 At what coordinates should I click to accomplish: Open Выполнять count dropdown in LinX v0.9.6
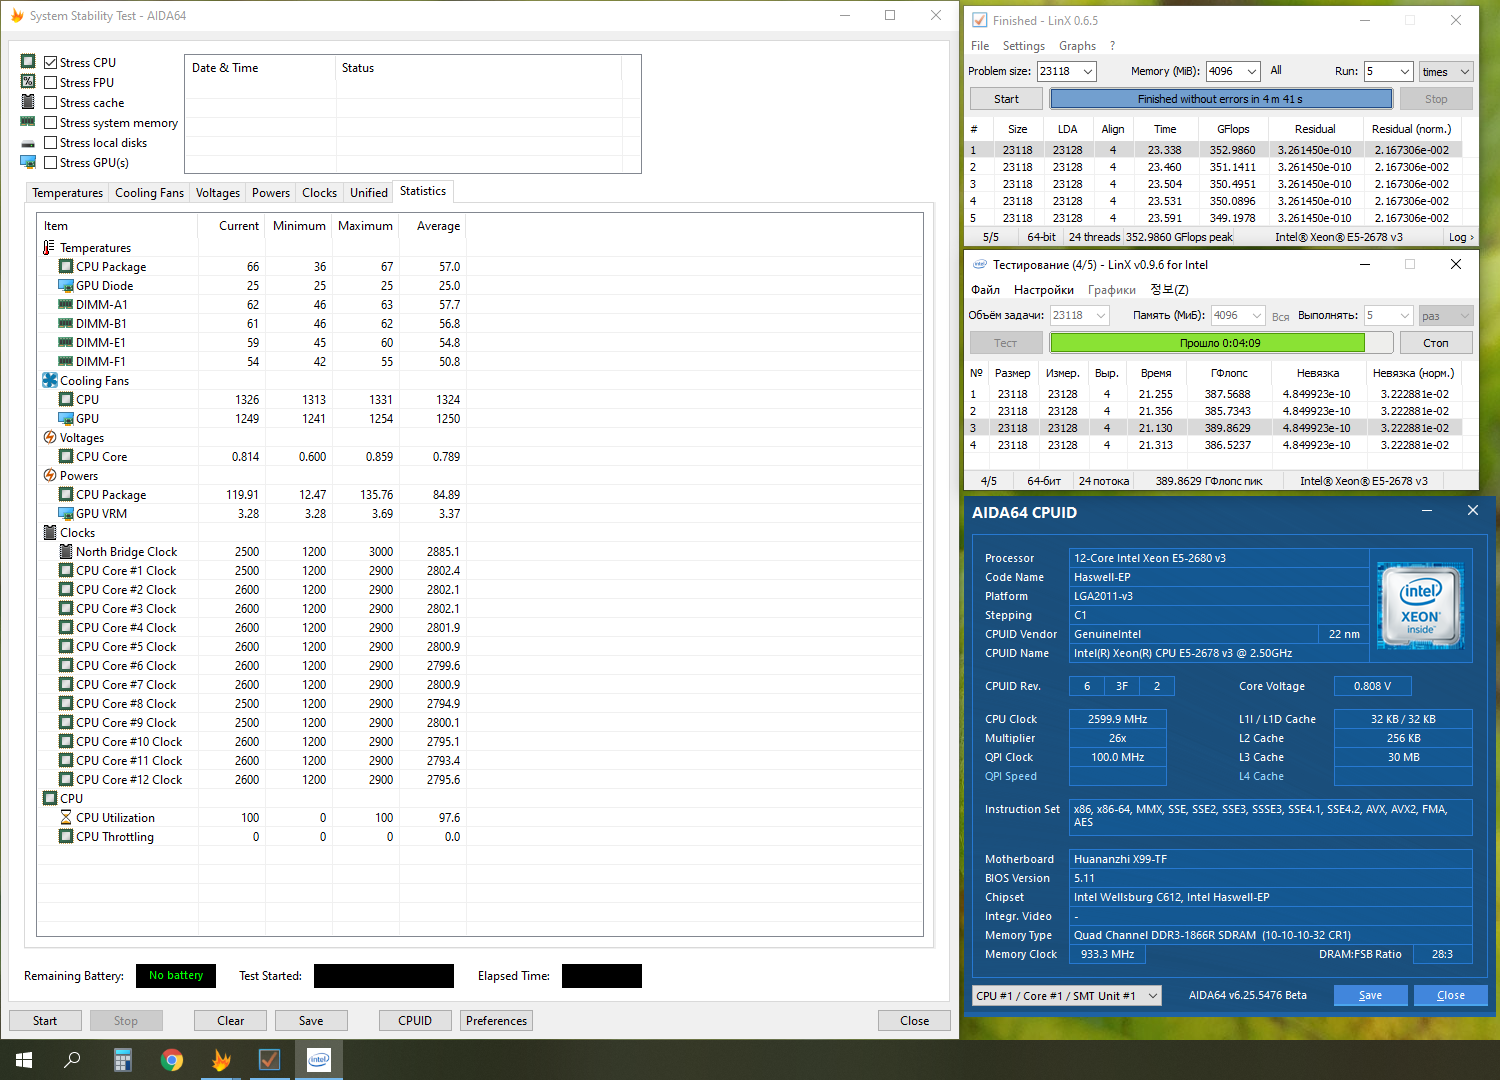click(x=1404, y=315)
